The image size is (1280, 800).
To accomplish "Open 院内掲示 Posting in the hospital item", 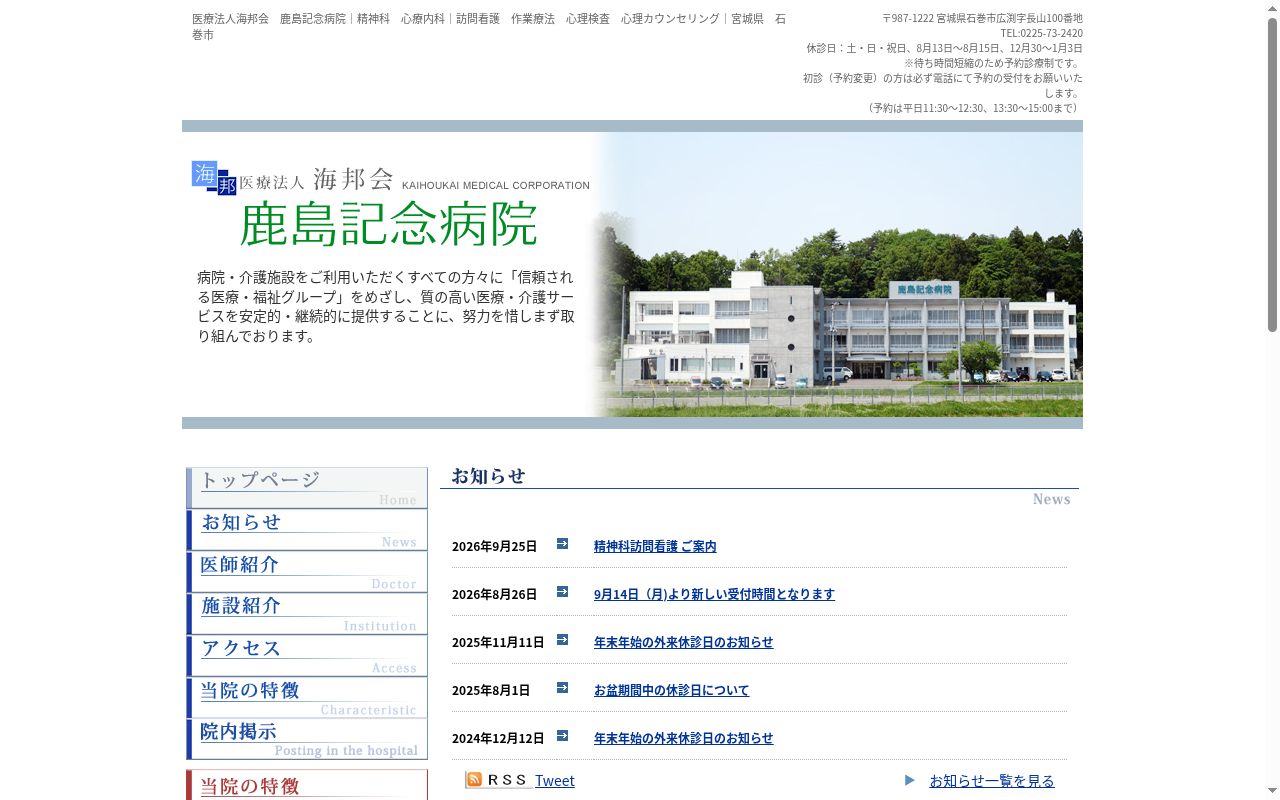I will coord(307,739).
